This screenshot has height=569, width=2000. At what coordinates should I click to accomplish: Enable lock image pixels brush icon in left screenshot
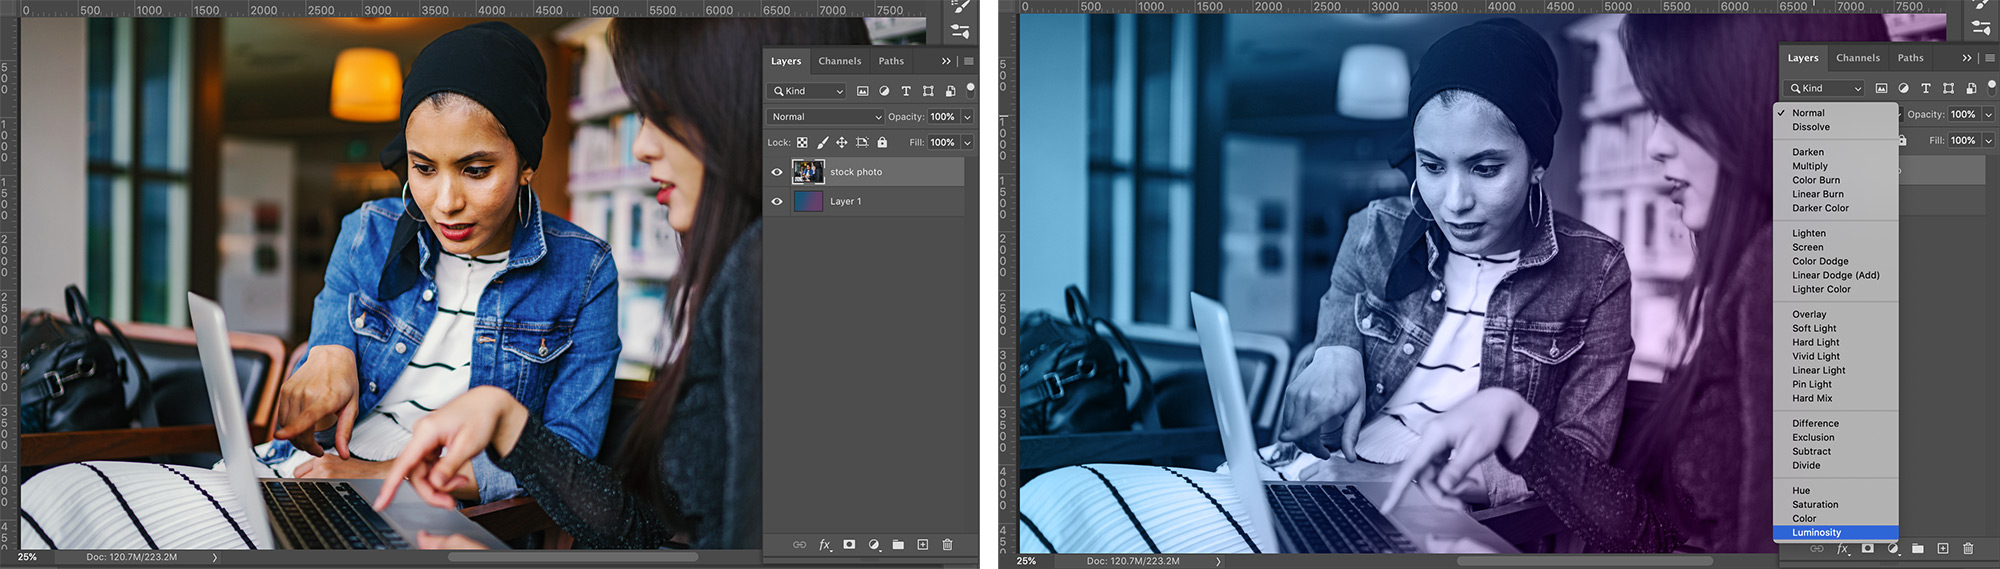(822, 143)
